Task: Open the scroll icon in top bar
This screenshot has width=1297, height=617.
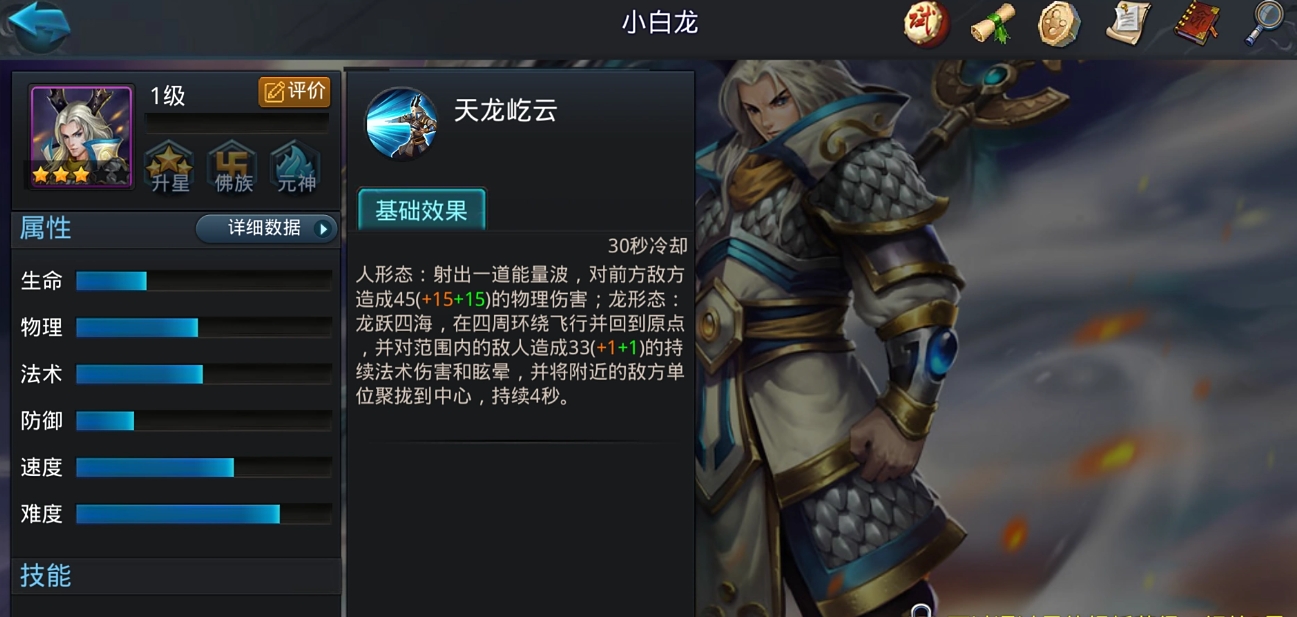Action: tap(993, 24)
